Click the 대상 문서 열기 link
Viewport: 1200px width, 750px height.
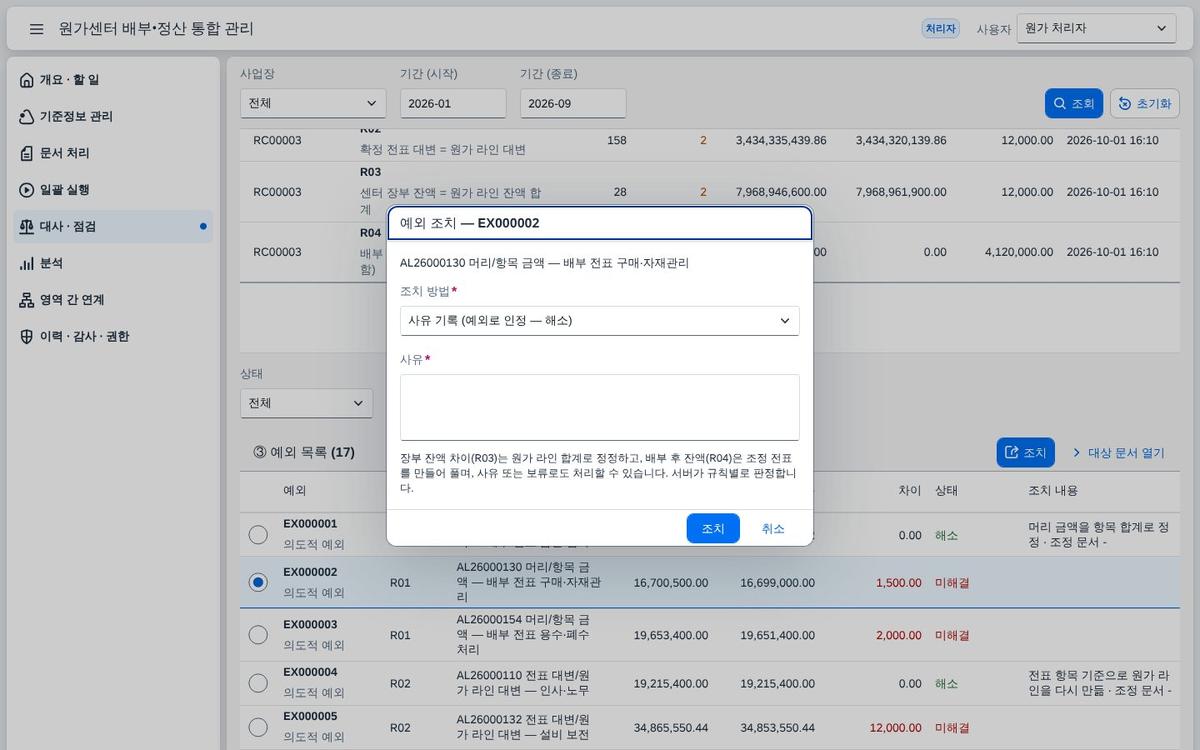coord(1118,452)
